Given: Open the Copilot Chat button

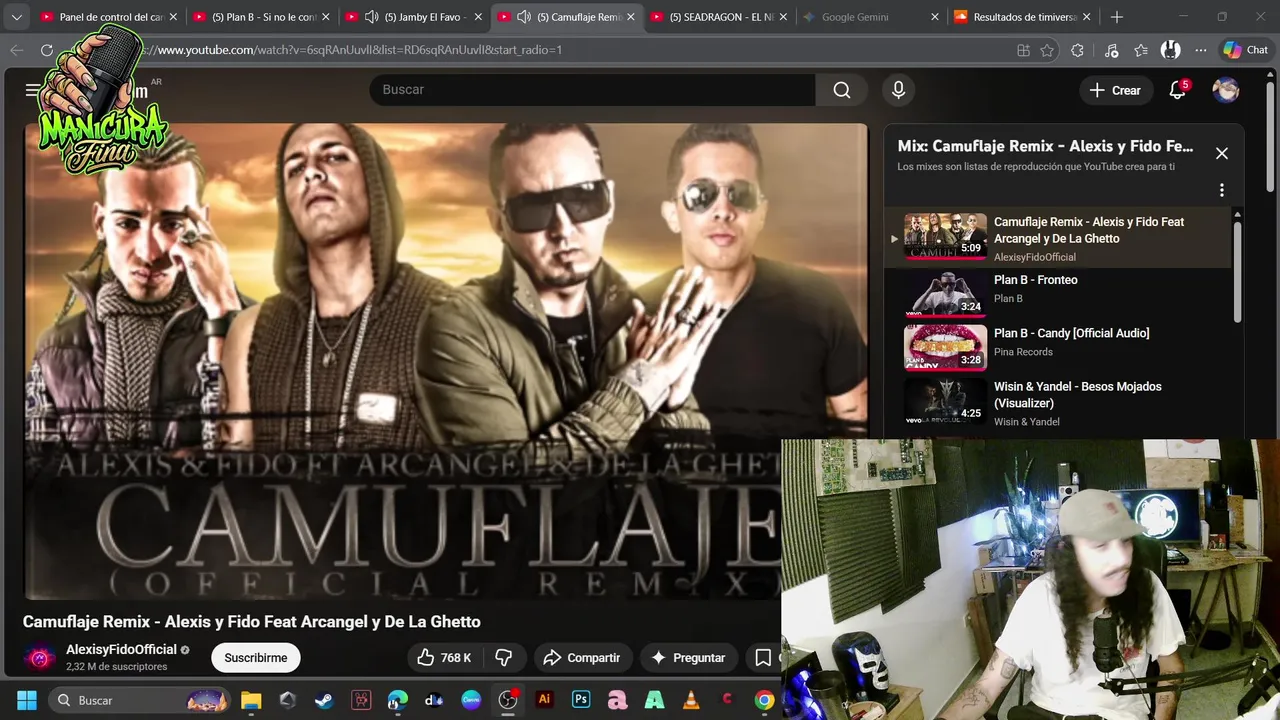Looking at the screenshot, I should [1246, 50].
